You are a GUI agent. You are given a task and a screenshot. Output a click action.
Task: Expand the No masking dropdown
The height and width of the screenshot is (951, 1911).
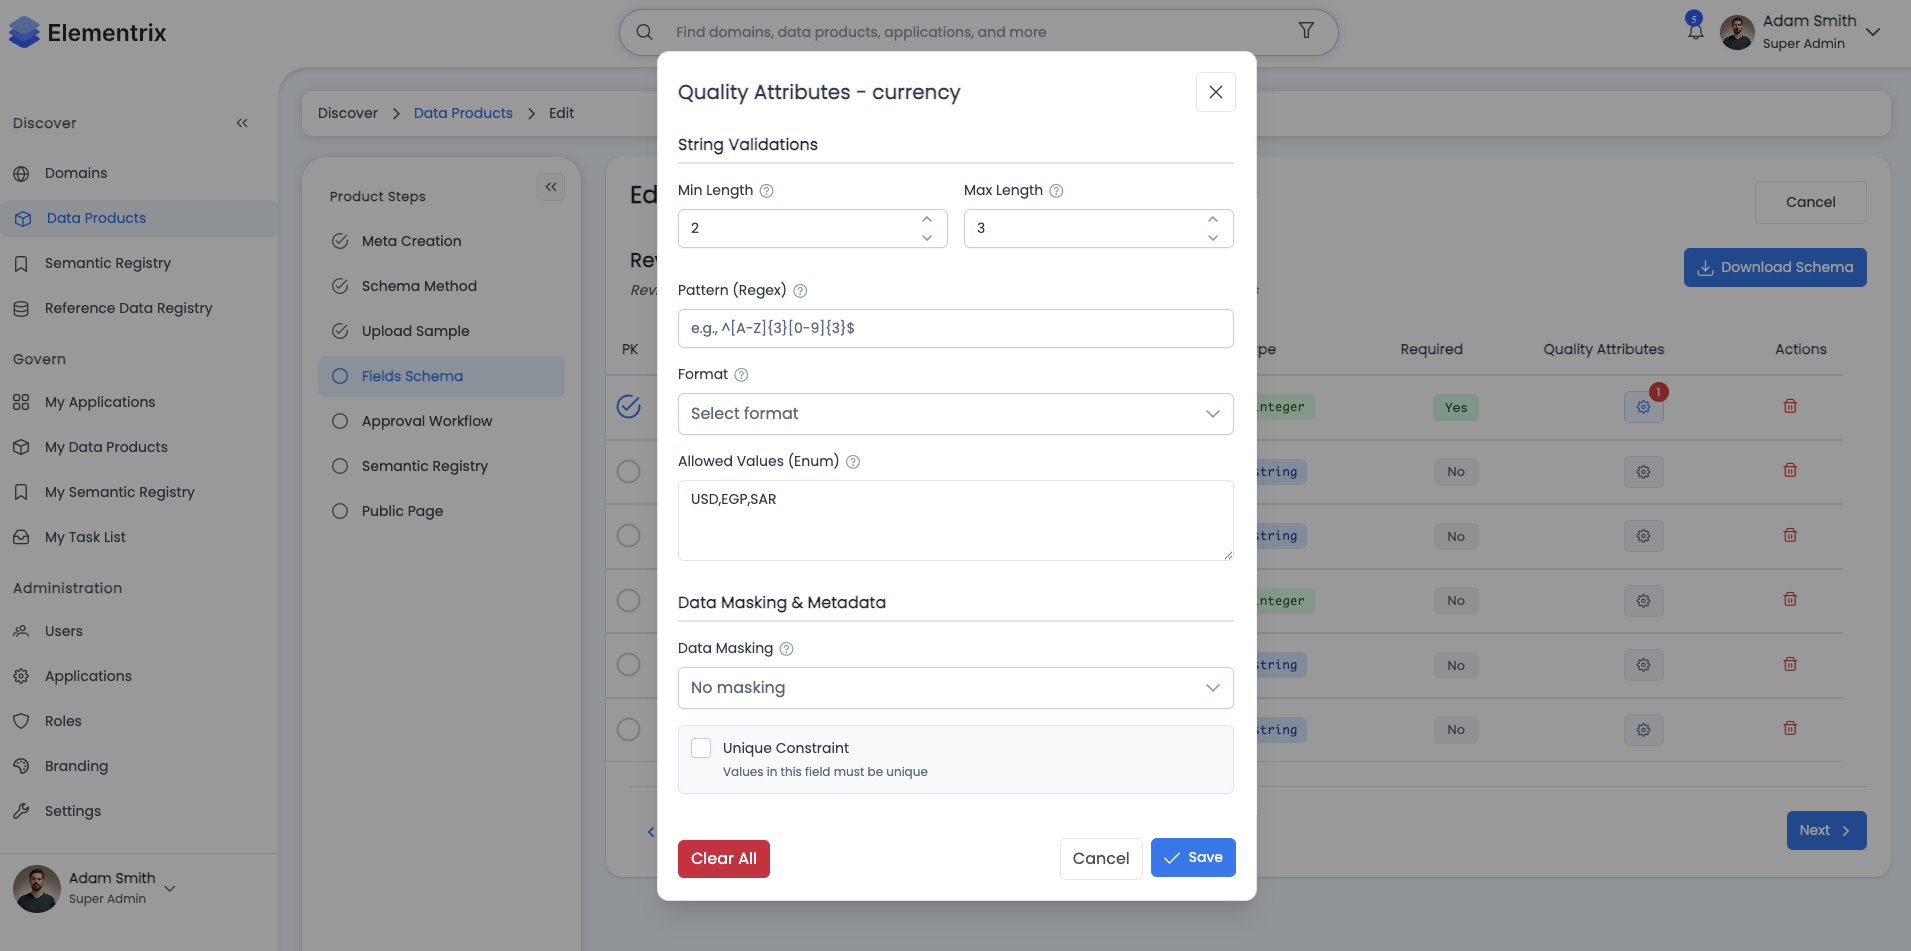955,688
